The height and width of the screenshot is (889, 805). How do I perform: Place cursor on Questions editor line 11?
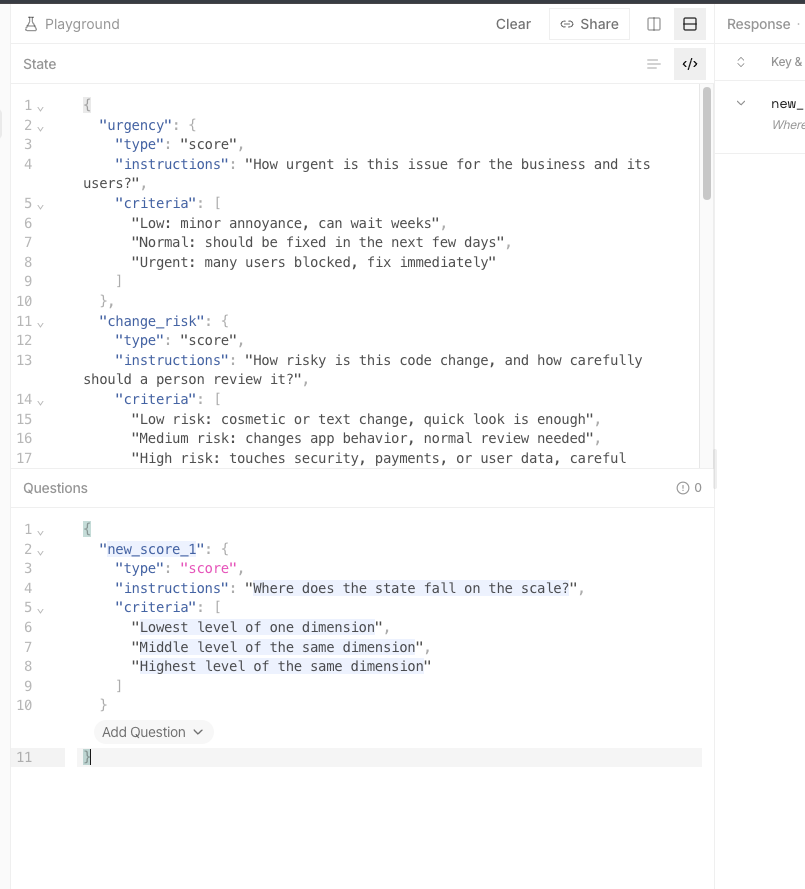pyautogui.click(x=389, y=757)
